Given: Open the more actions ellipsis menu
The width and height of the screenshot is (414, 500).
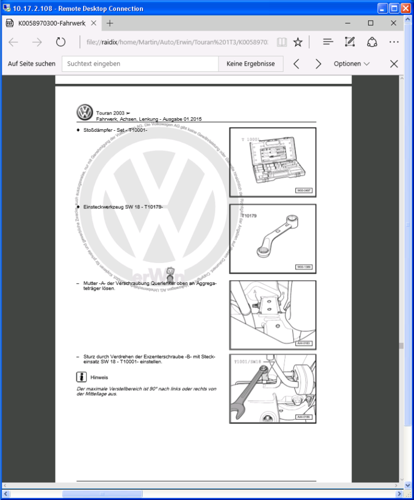Looking at the screenshot, I should coord(394,42).
